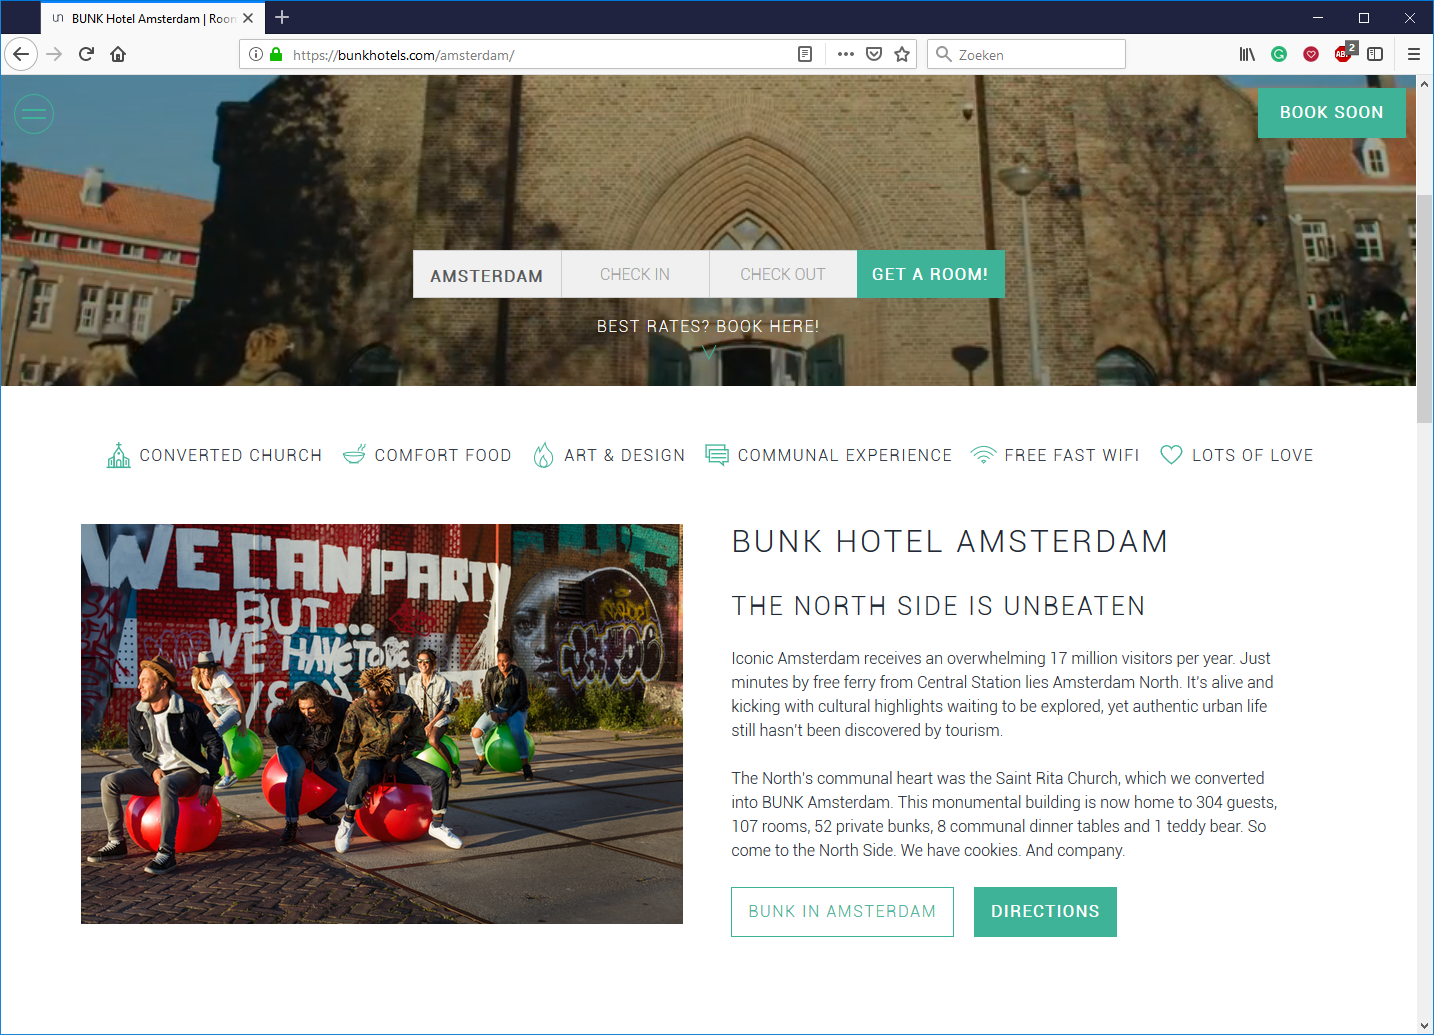Click the COMFORT FOOD label

coord(443,455)
